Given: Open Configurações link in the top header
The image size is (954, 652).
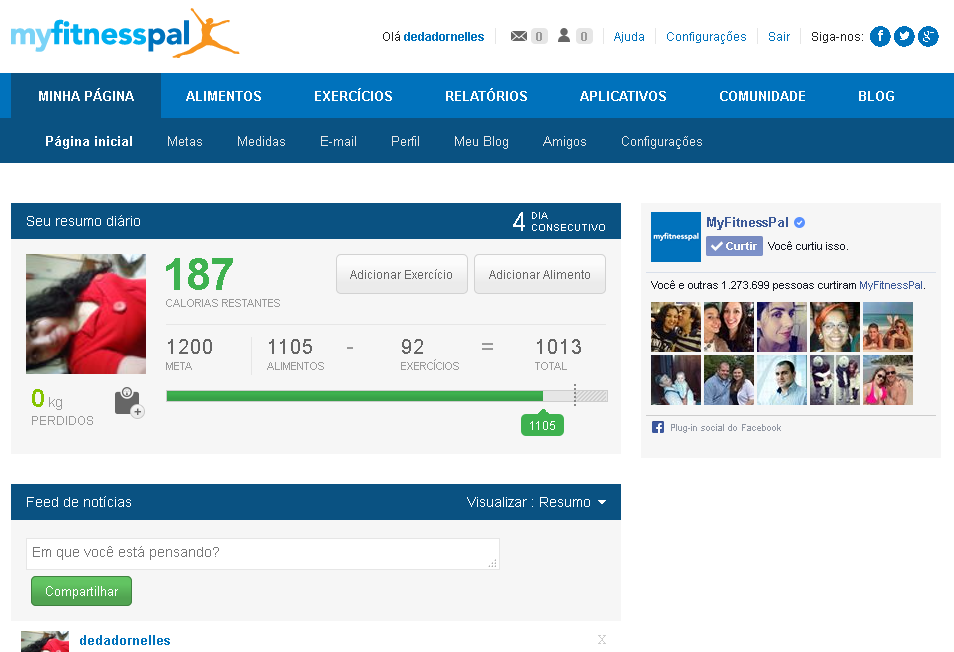Looking at the screenshot, I should (x=706, y=36).
